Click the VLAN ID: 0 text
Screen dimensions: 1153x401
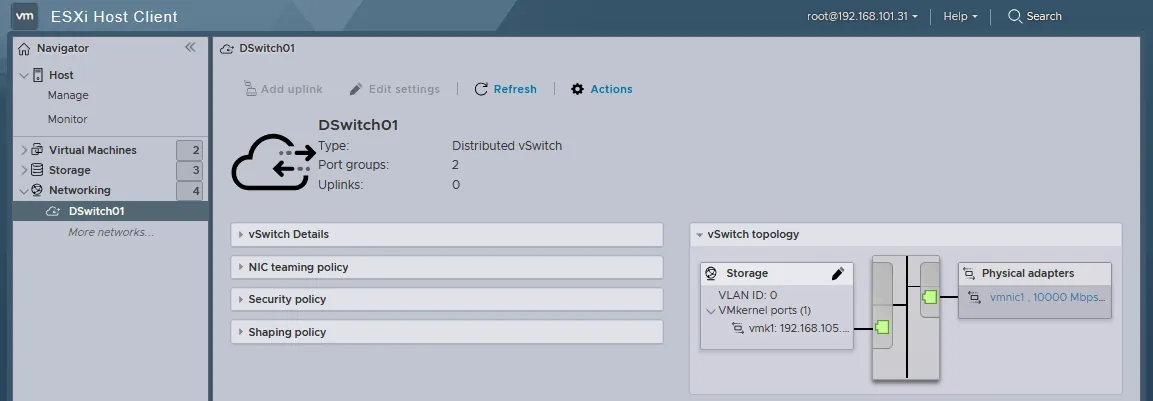[748, 295]
